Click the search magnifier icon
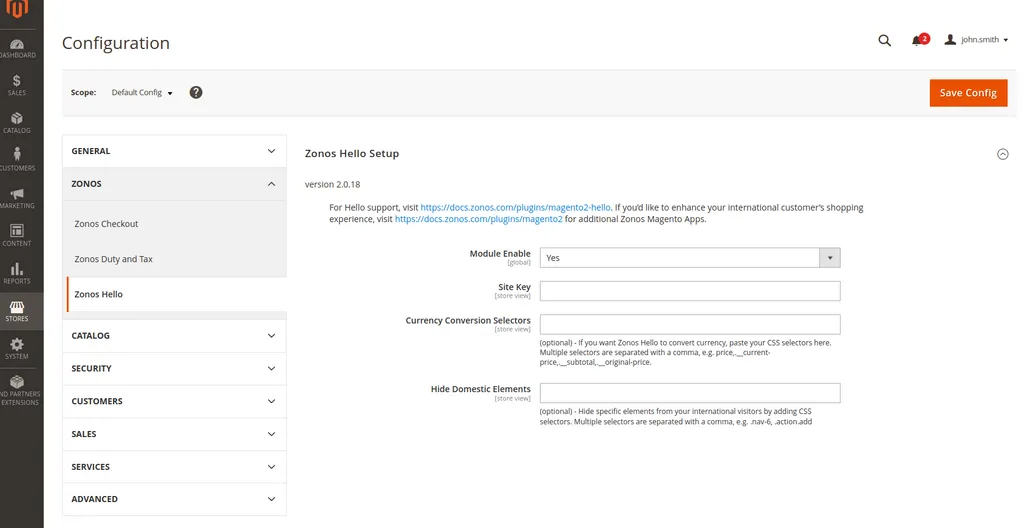Viewport: 1024px width, 528px height. 884,41
